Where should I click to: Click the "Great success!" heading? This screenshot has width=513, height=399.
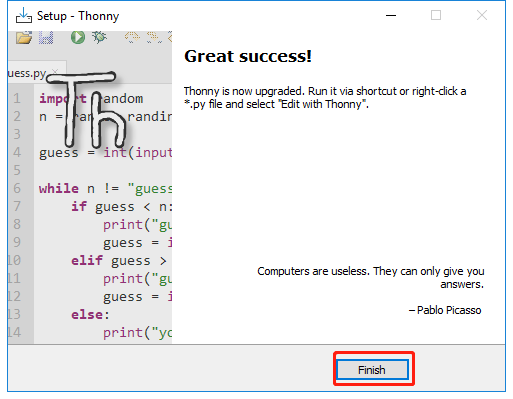[x=248, y=56]
